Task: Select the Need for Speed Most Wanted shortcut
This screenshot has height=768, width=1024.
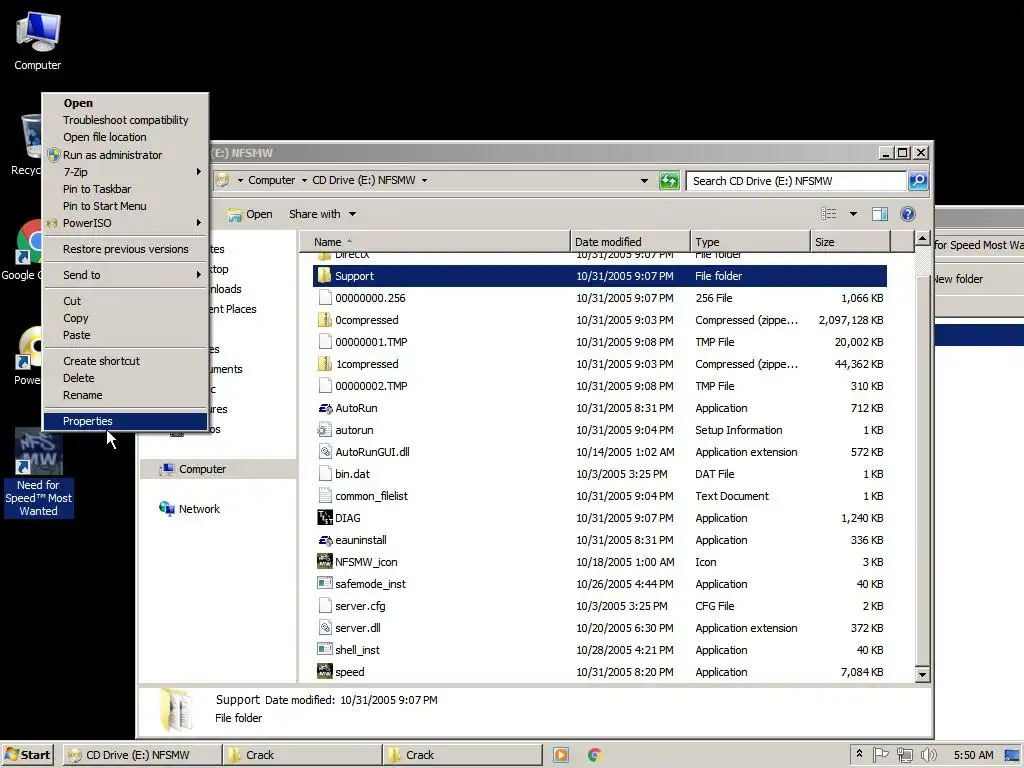Action: click(39, 473)
